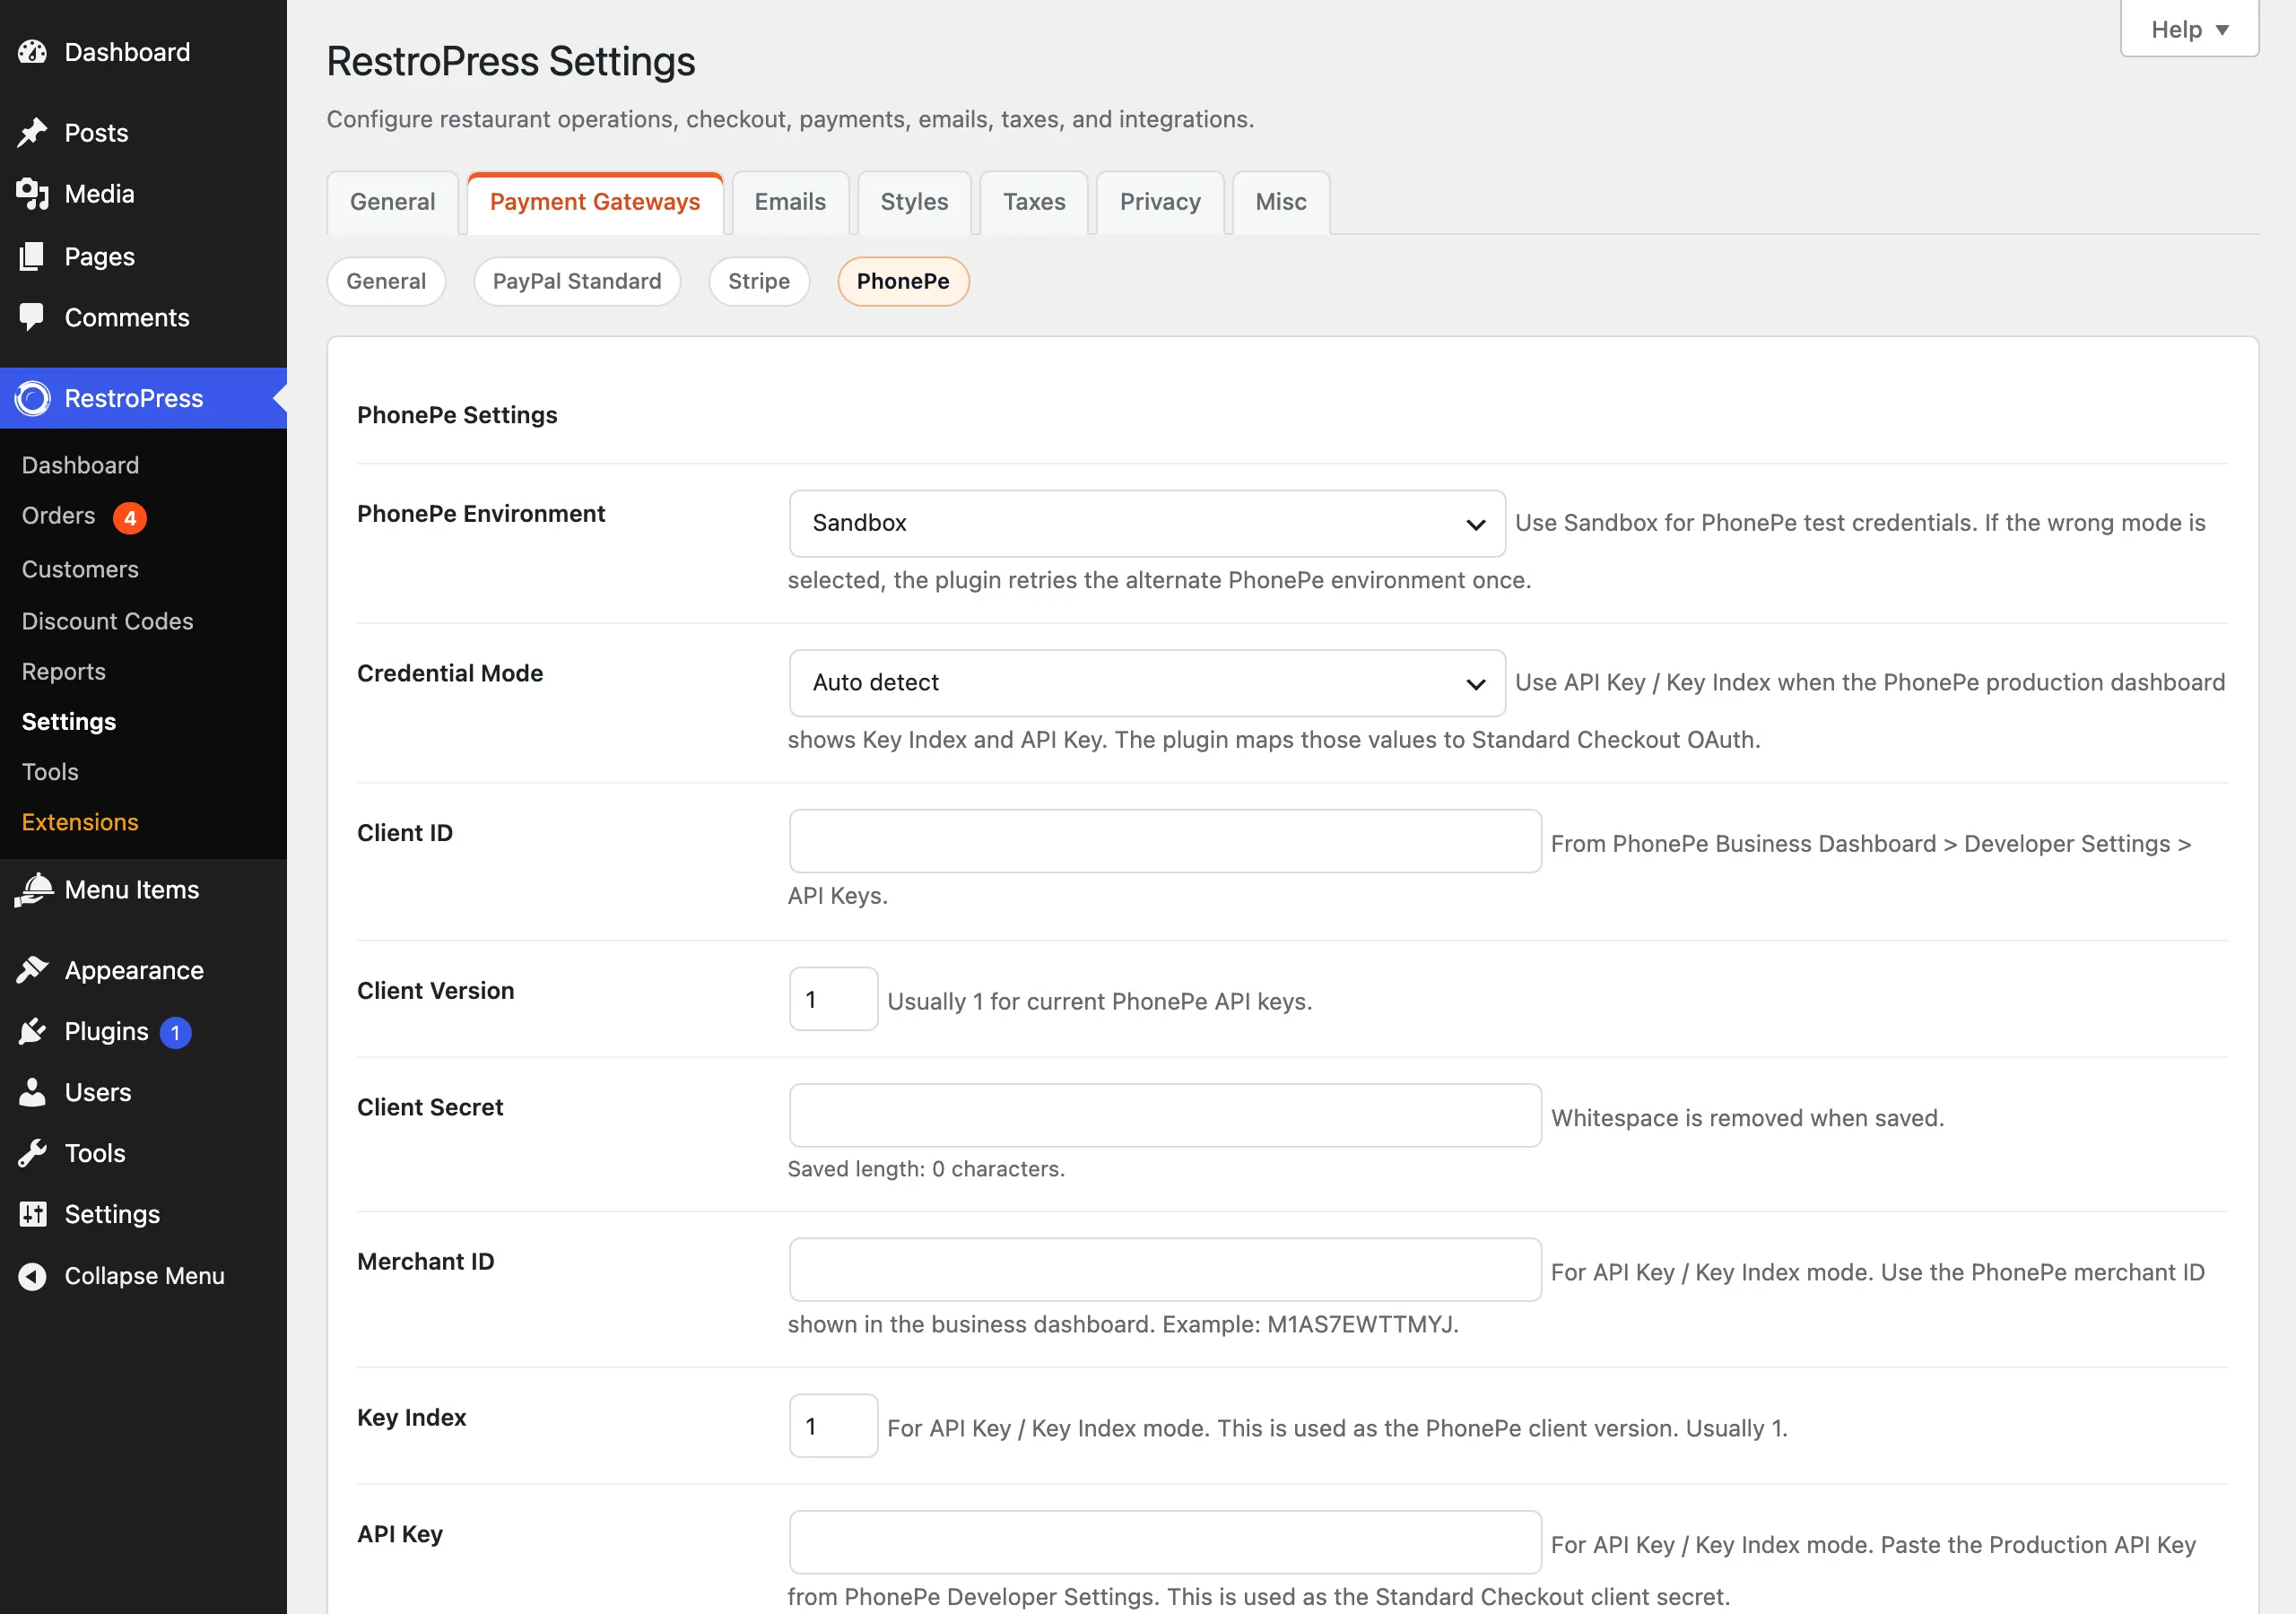Screen dimensions: 2296x1614
Task: Open the Credential Mode dropdown
Action: (1147, 683)
